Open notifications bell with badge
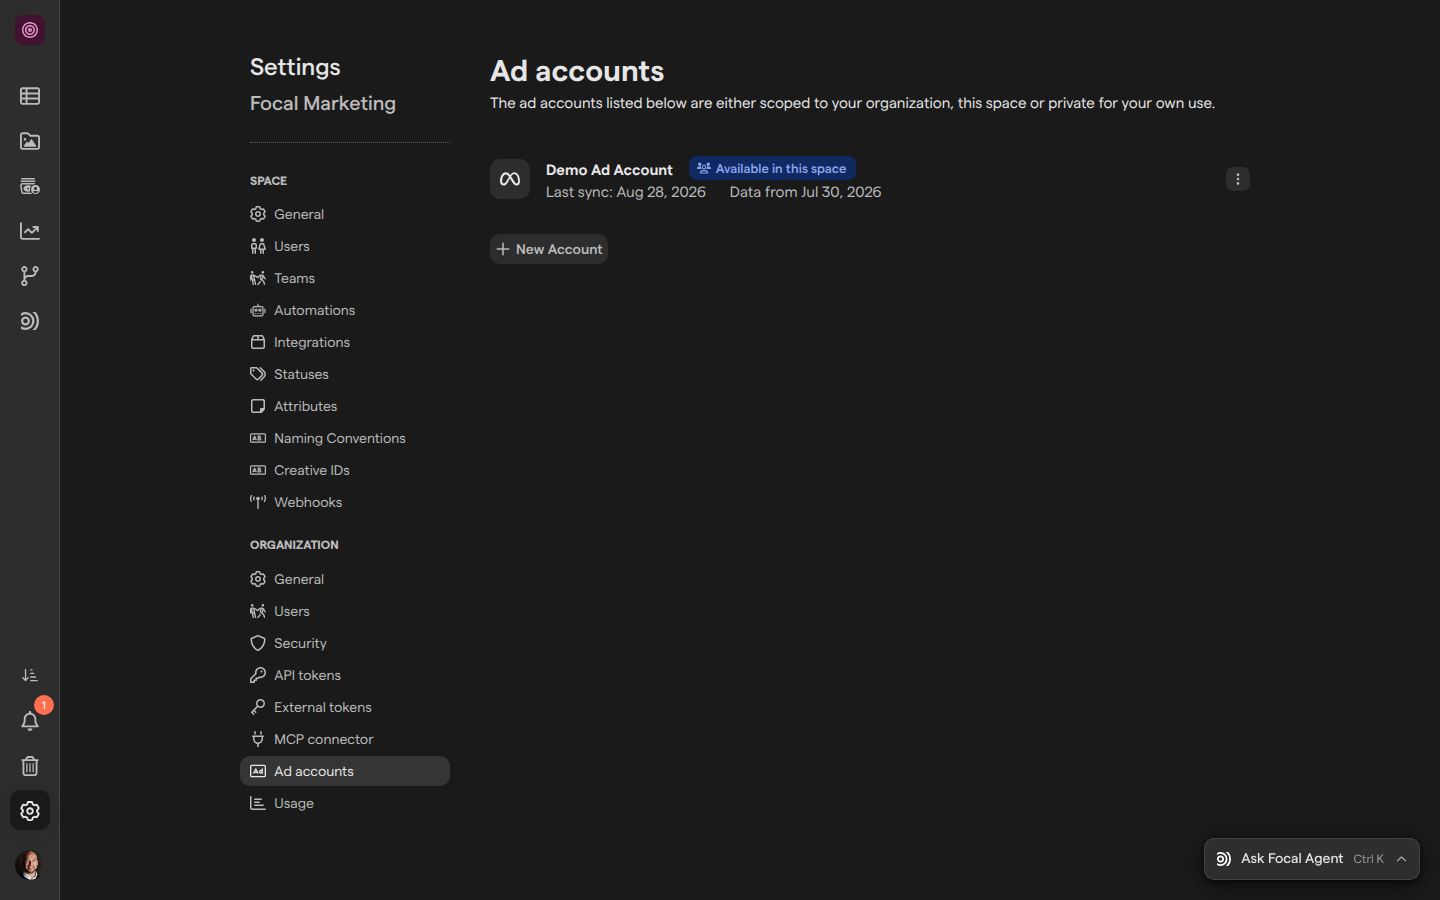The height and width of the screenshot is (900, 1440). click(30, 721)
